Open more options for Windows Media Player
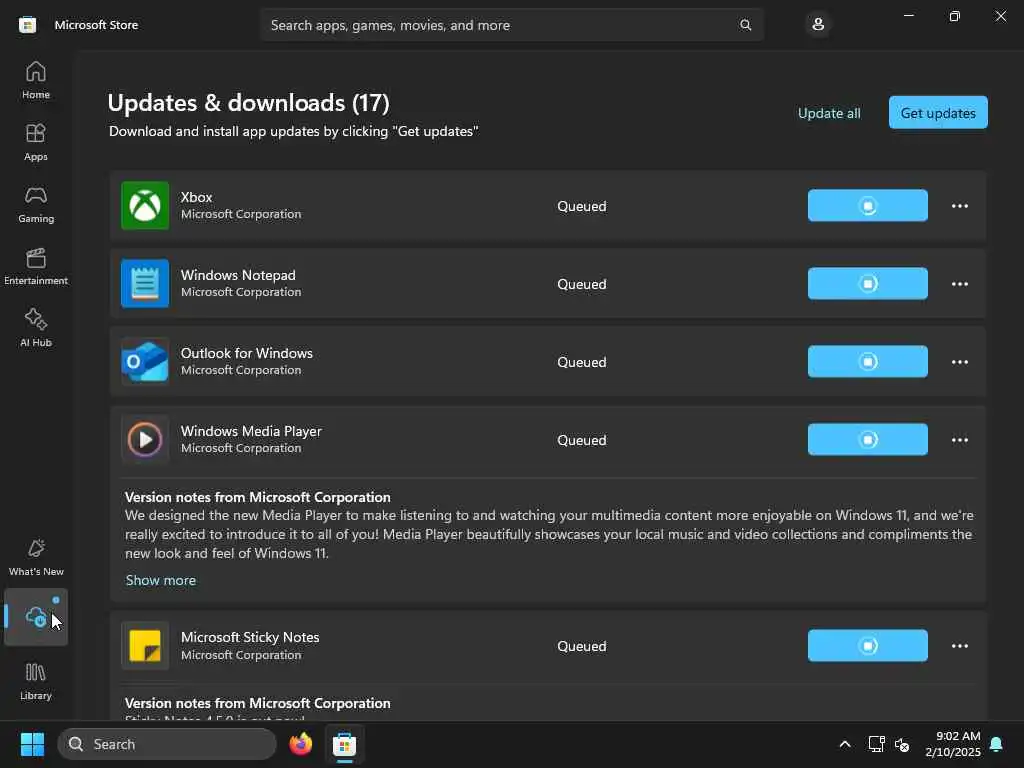The height and width of the screenshot is (768, 1024). coord(959,440)
